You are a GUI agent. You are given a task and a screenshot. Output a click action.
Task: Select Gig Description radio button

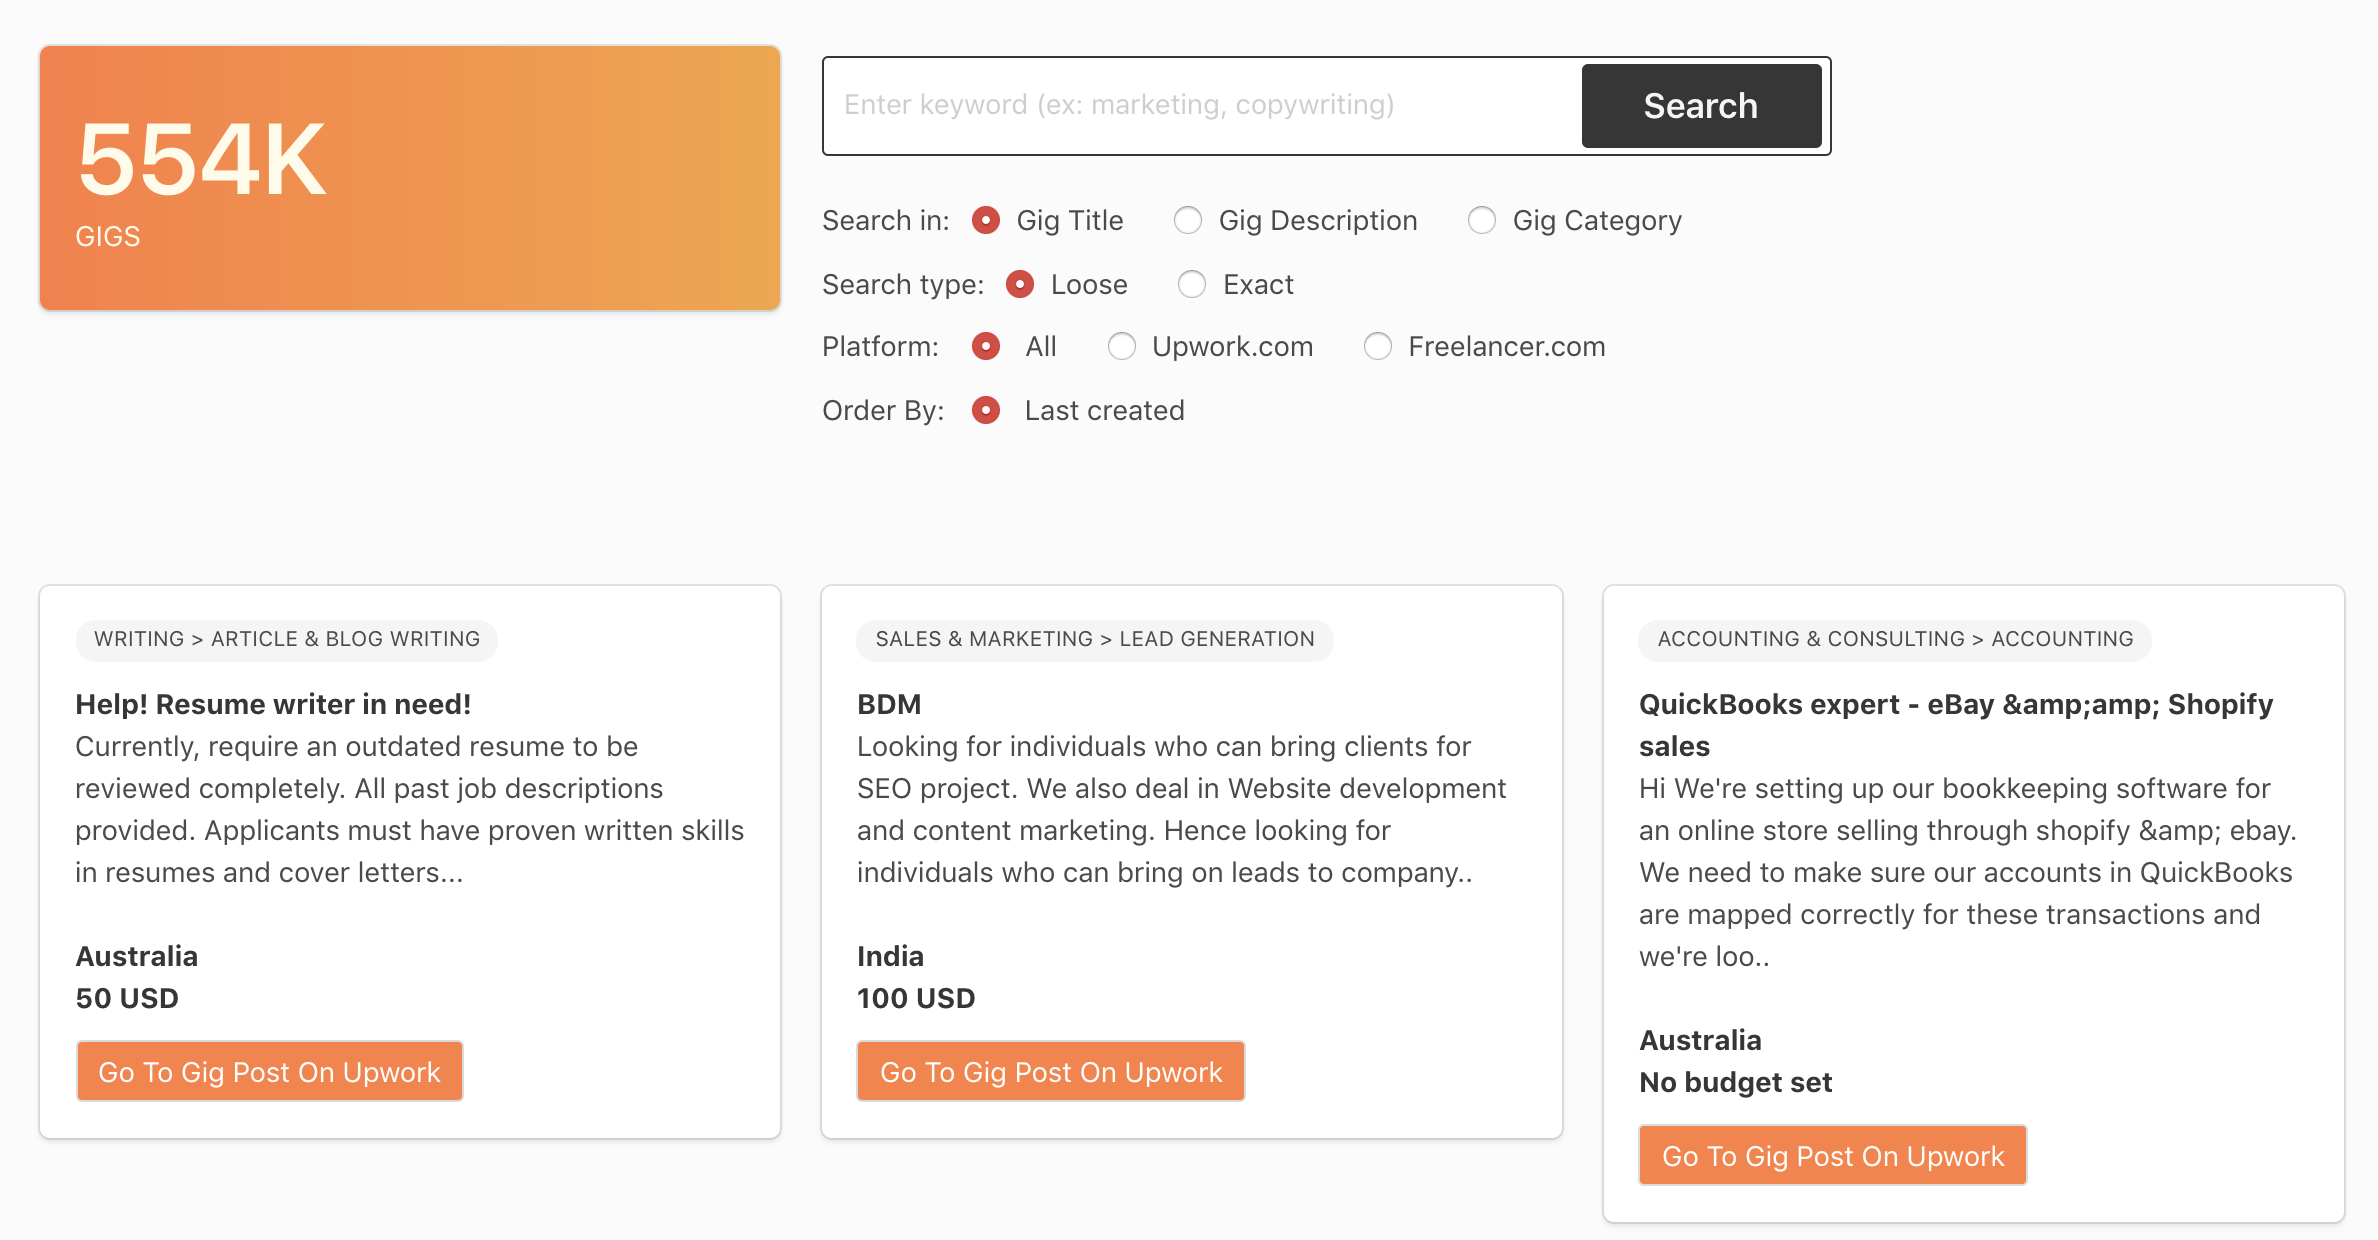(x=1188, y=220)
